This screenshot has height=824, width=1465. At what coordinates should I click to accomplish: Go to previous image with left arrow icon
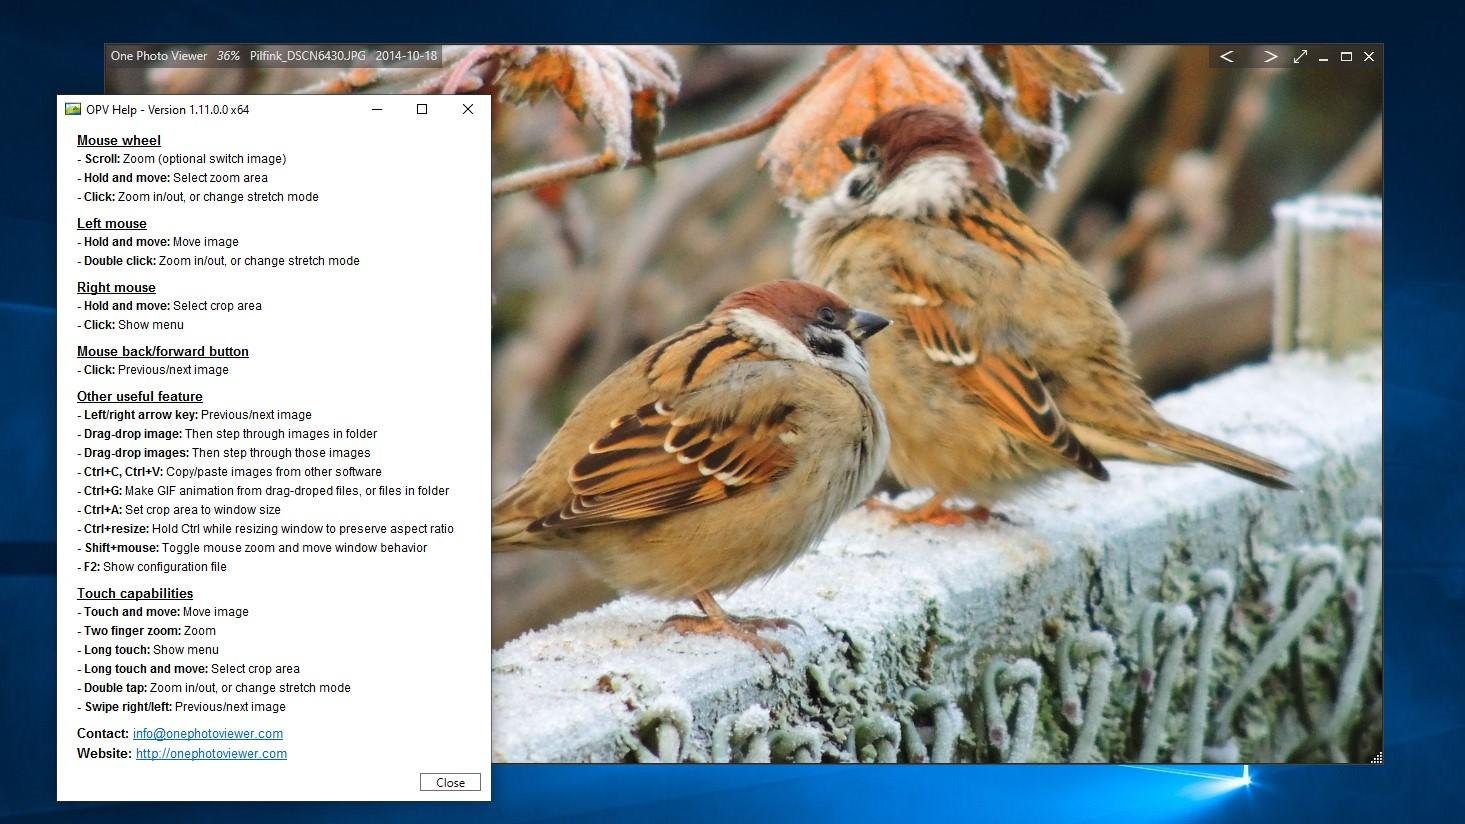click(x=1227, y=57)
